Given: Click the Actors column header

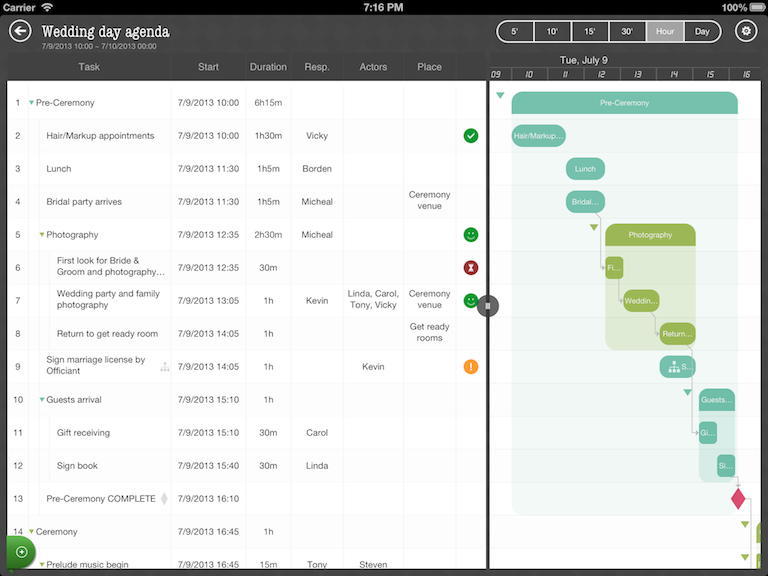Looking at the screenshot, I should tap(373, 67).
